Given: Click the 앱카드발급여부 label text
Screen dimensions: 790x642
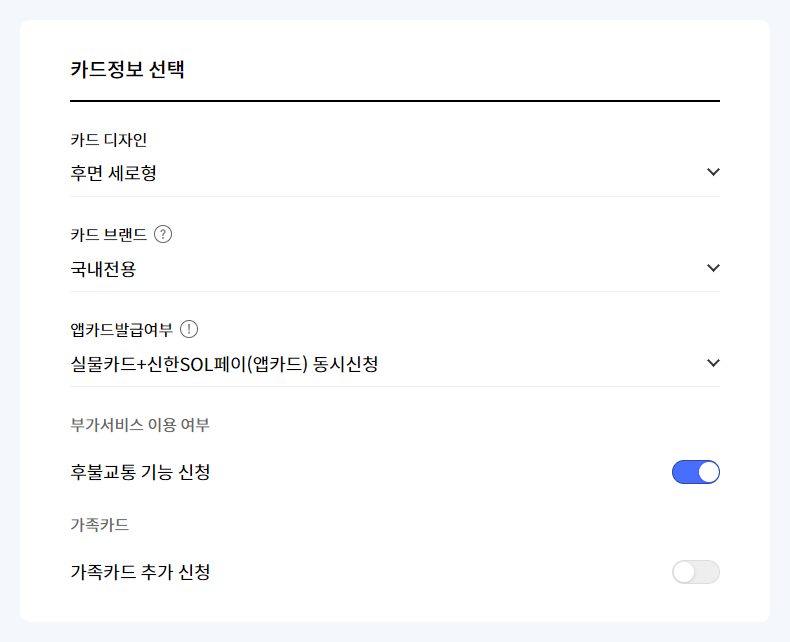Looking at the screenshot, I should coord(121,330).
